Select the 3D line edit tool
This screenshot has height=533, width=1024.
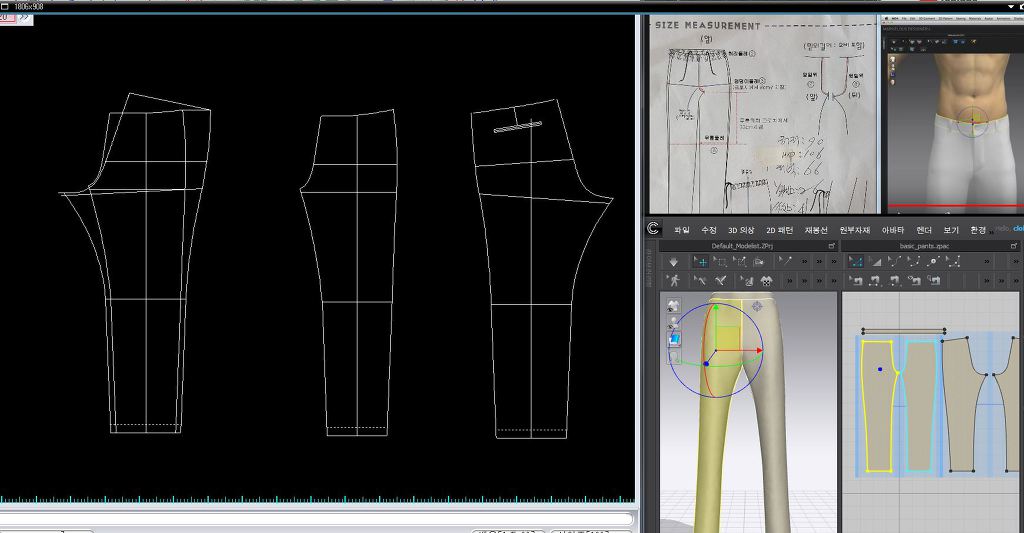coord(786,261)
